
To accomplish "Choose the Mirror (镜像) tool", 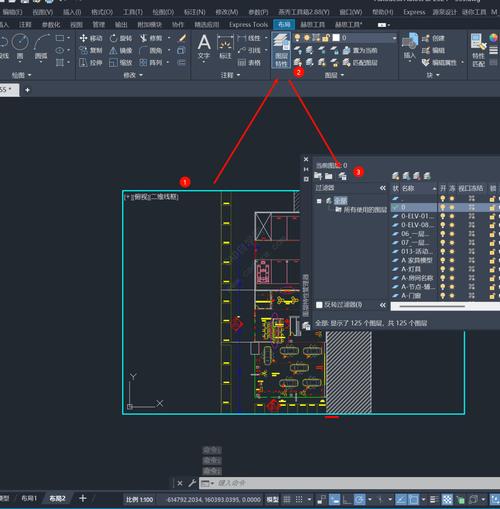I will pyautogui.click(x=121, y=51).
